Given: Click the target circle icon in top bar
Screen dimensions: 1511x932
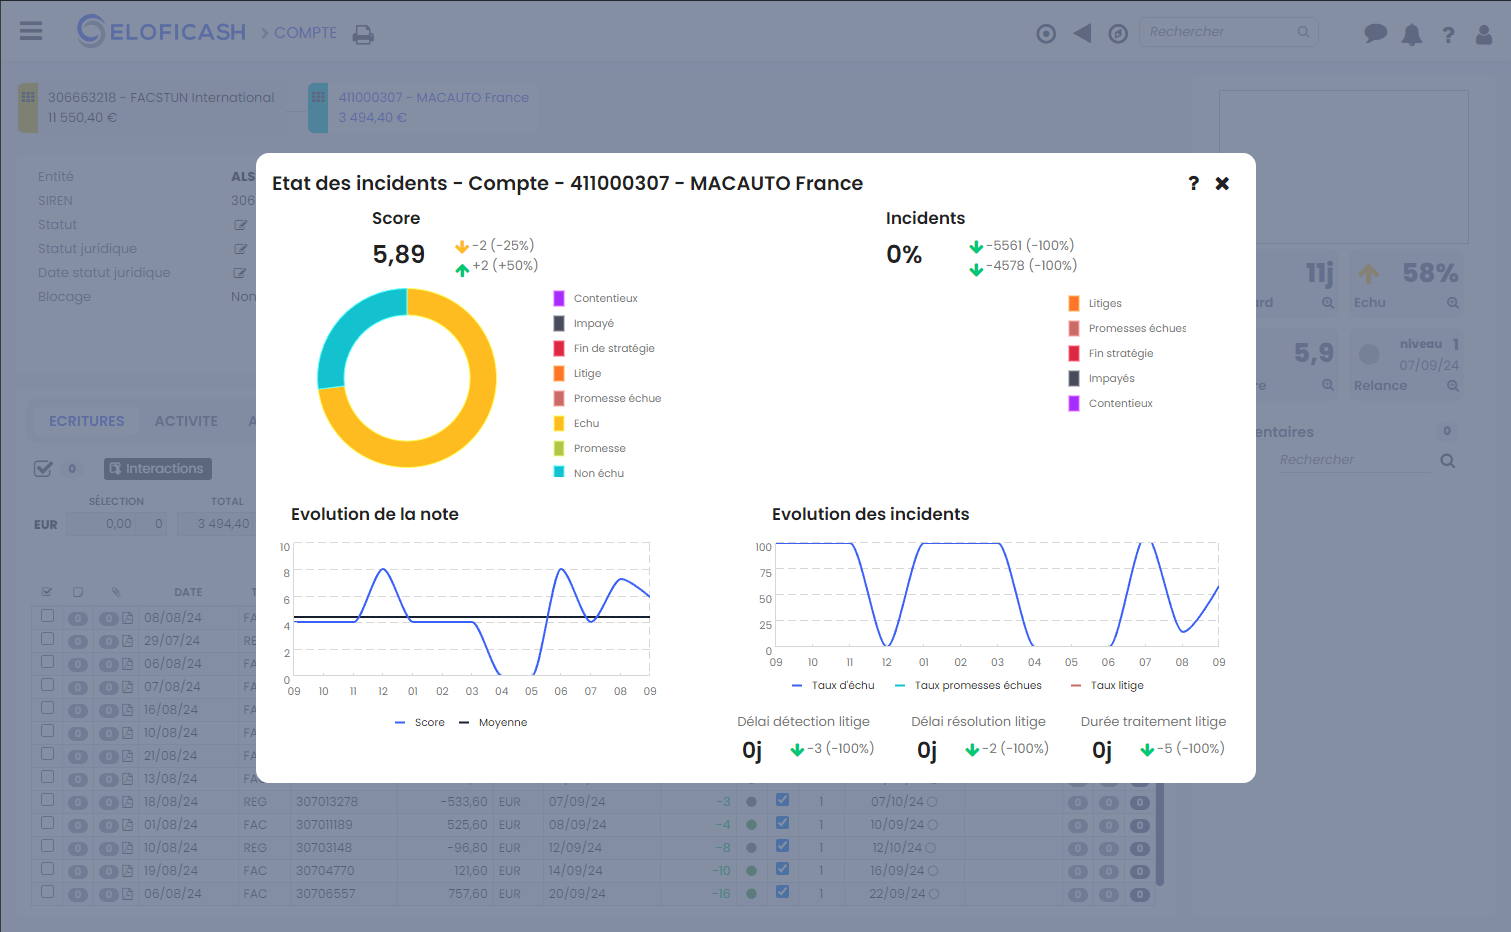Looking at the screenshot, I should click(x=1046, y=34).
